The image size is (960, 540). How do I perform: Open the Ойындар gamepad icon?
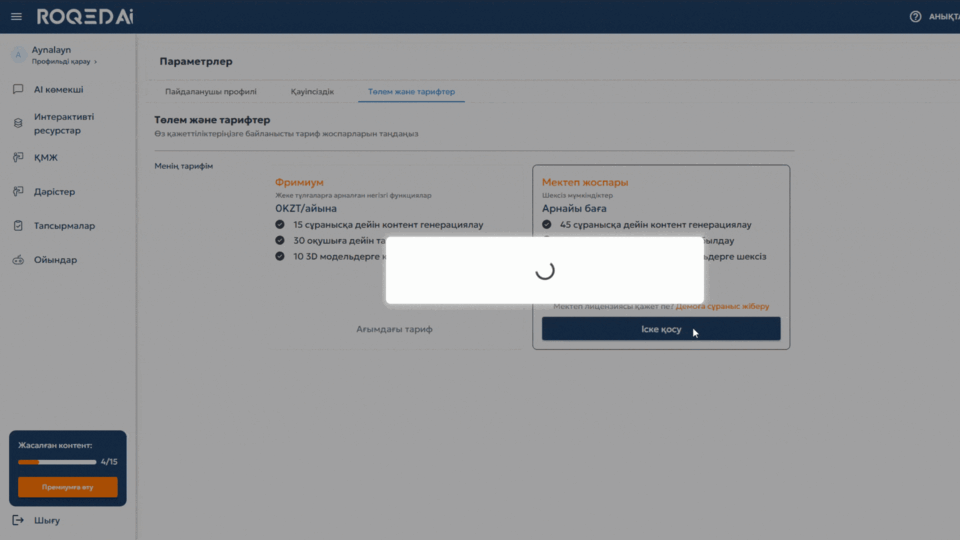(18, 260)
